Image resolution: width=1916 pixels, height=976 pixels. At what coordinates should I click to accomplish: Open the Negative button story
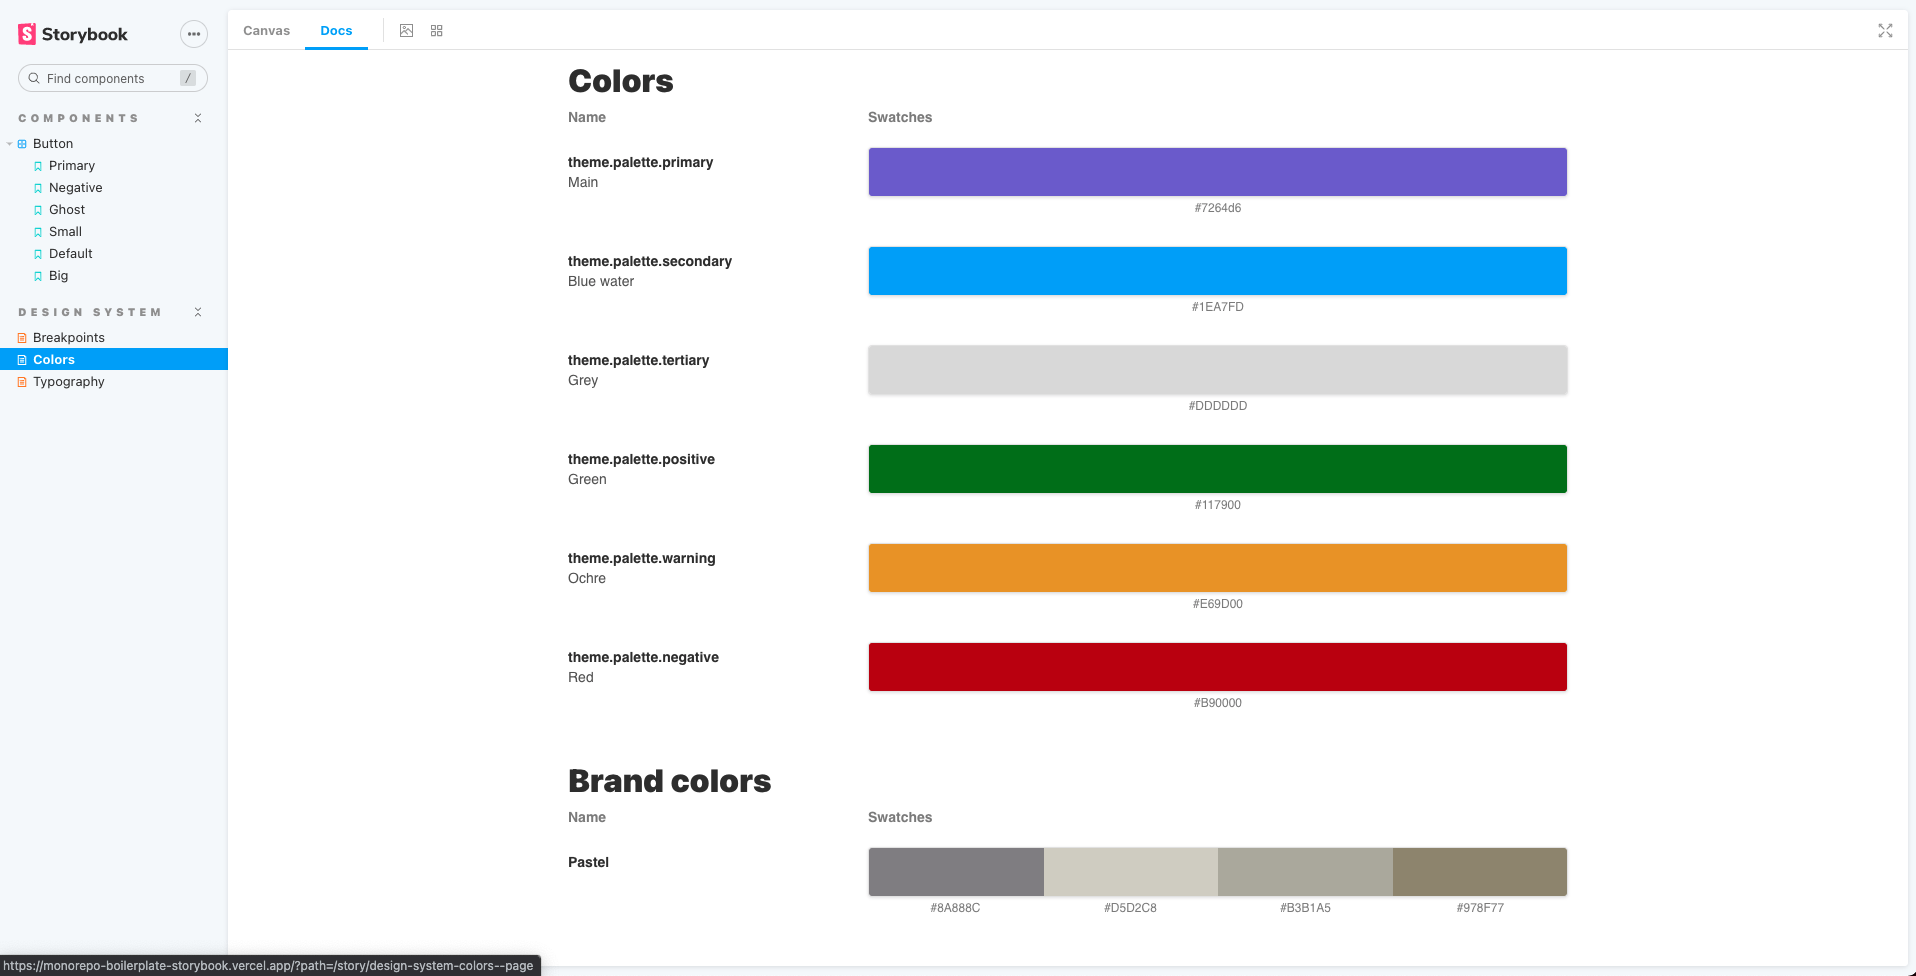(76, 188)
